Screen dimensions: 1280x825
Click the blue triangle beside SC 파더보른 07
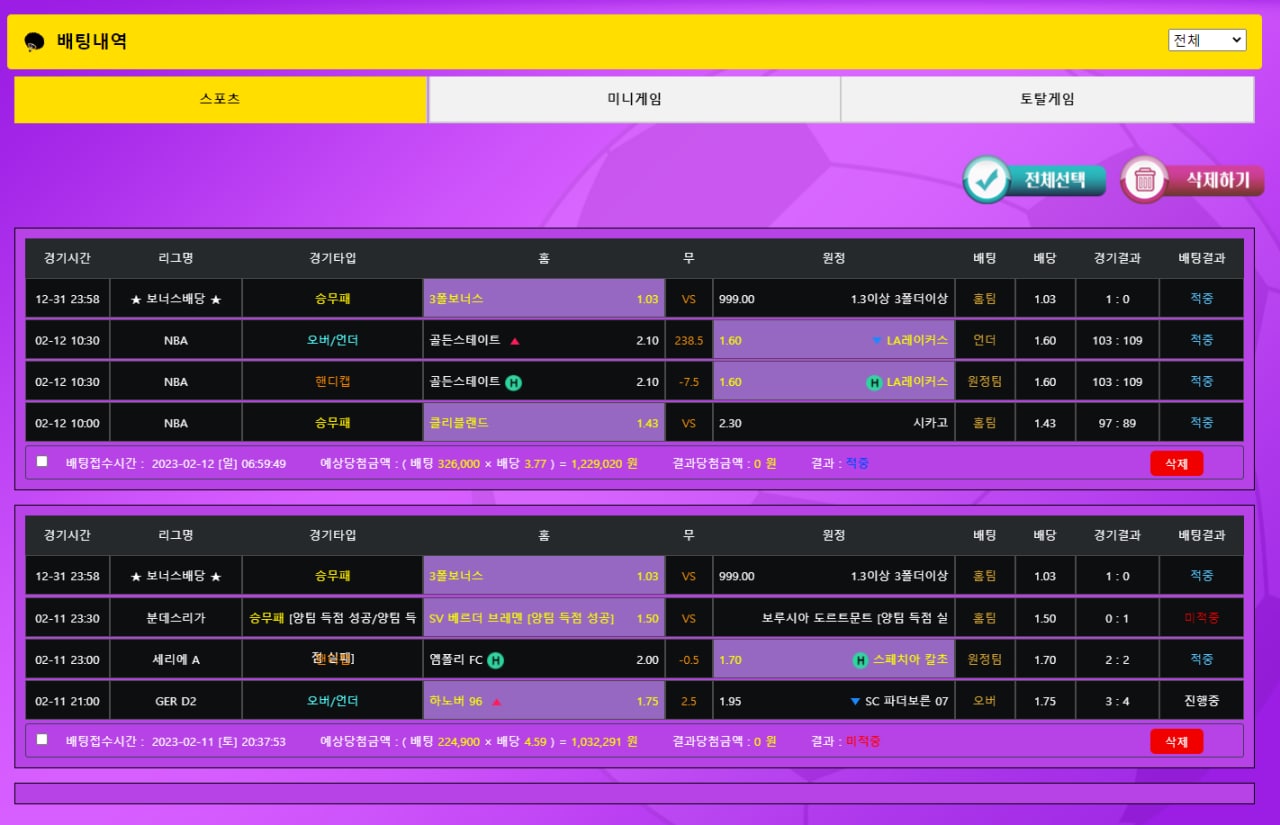click(x=855, y=702)
